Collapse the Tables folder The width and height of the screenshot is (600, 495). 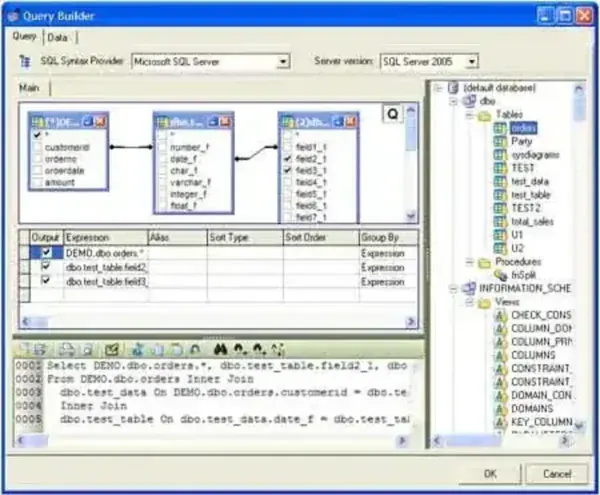(469, 115)
